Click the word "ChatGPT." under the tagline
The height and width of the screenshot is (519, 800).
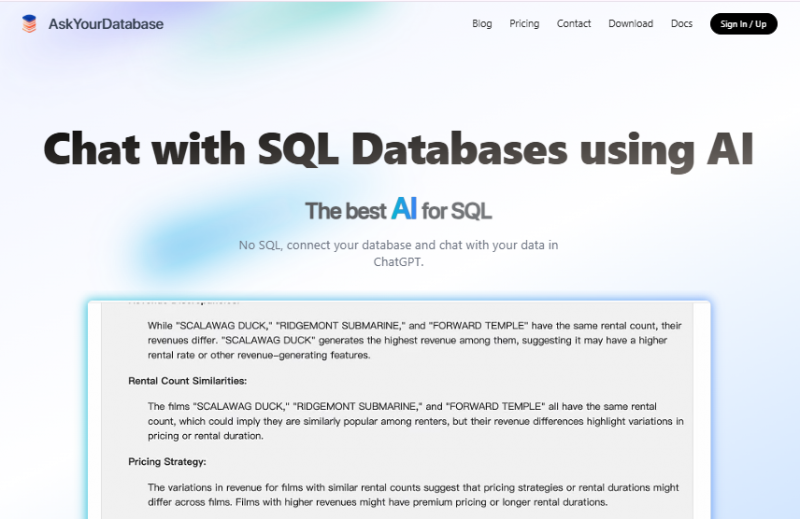coord(398,262)
